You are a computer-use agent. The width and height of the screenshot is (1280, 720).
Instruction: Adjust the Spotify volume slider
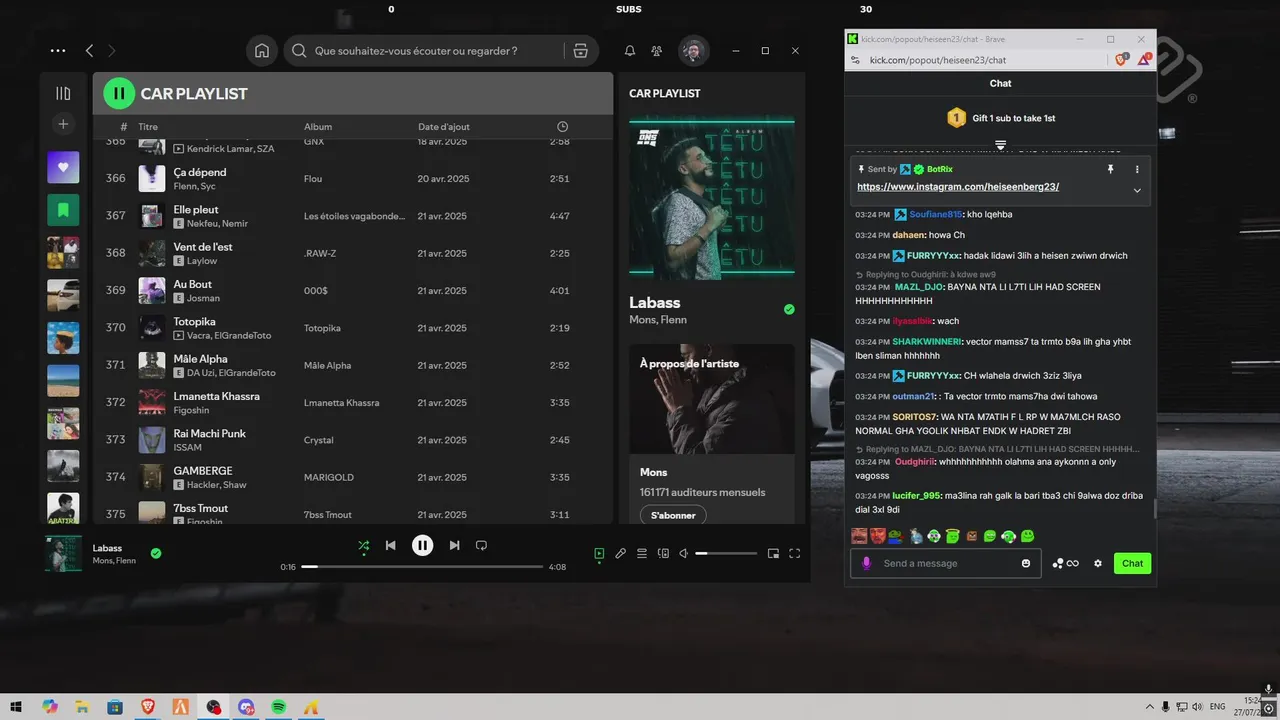click(726, 553)
